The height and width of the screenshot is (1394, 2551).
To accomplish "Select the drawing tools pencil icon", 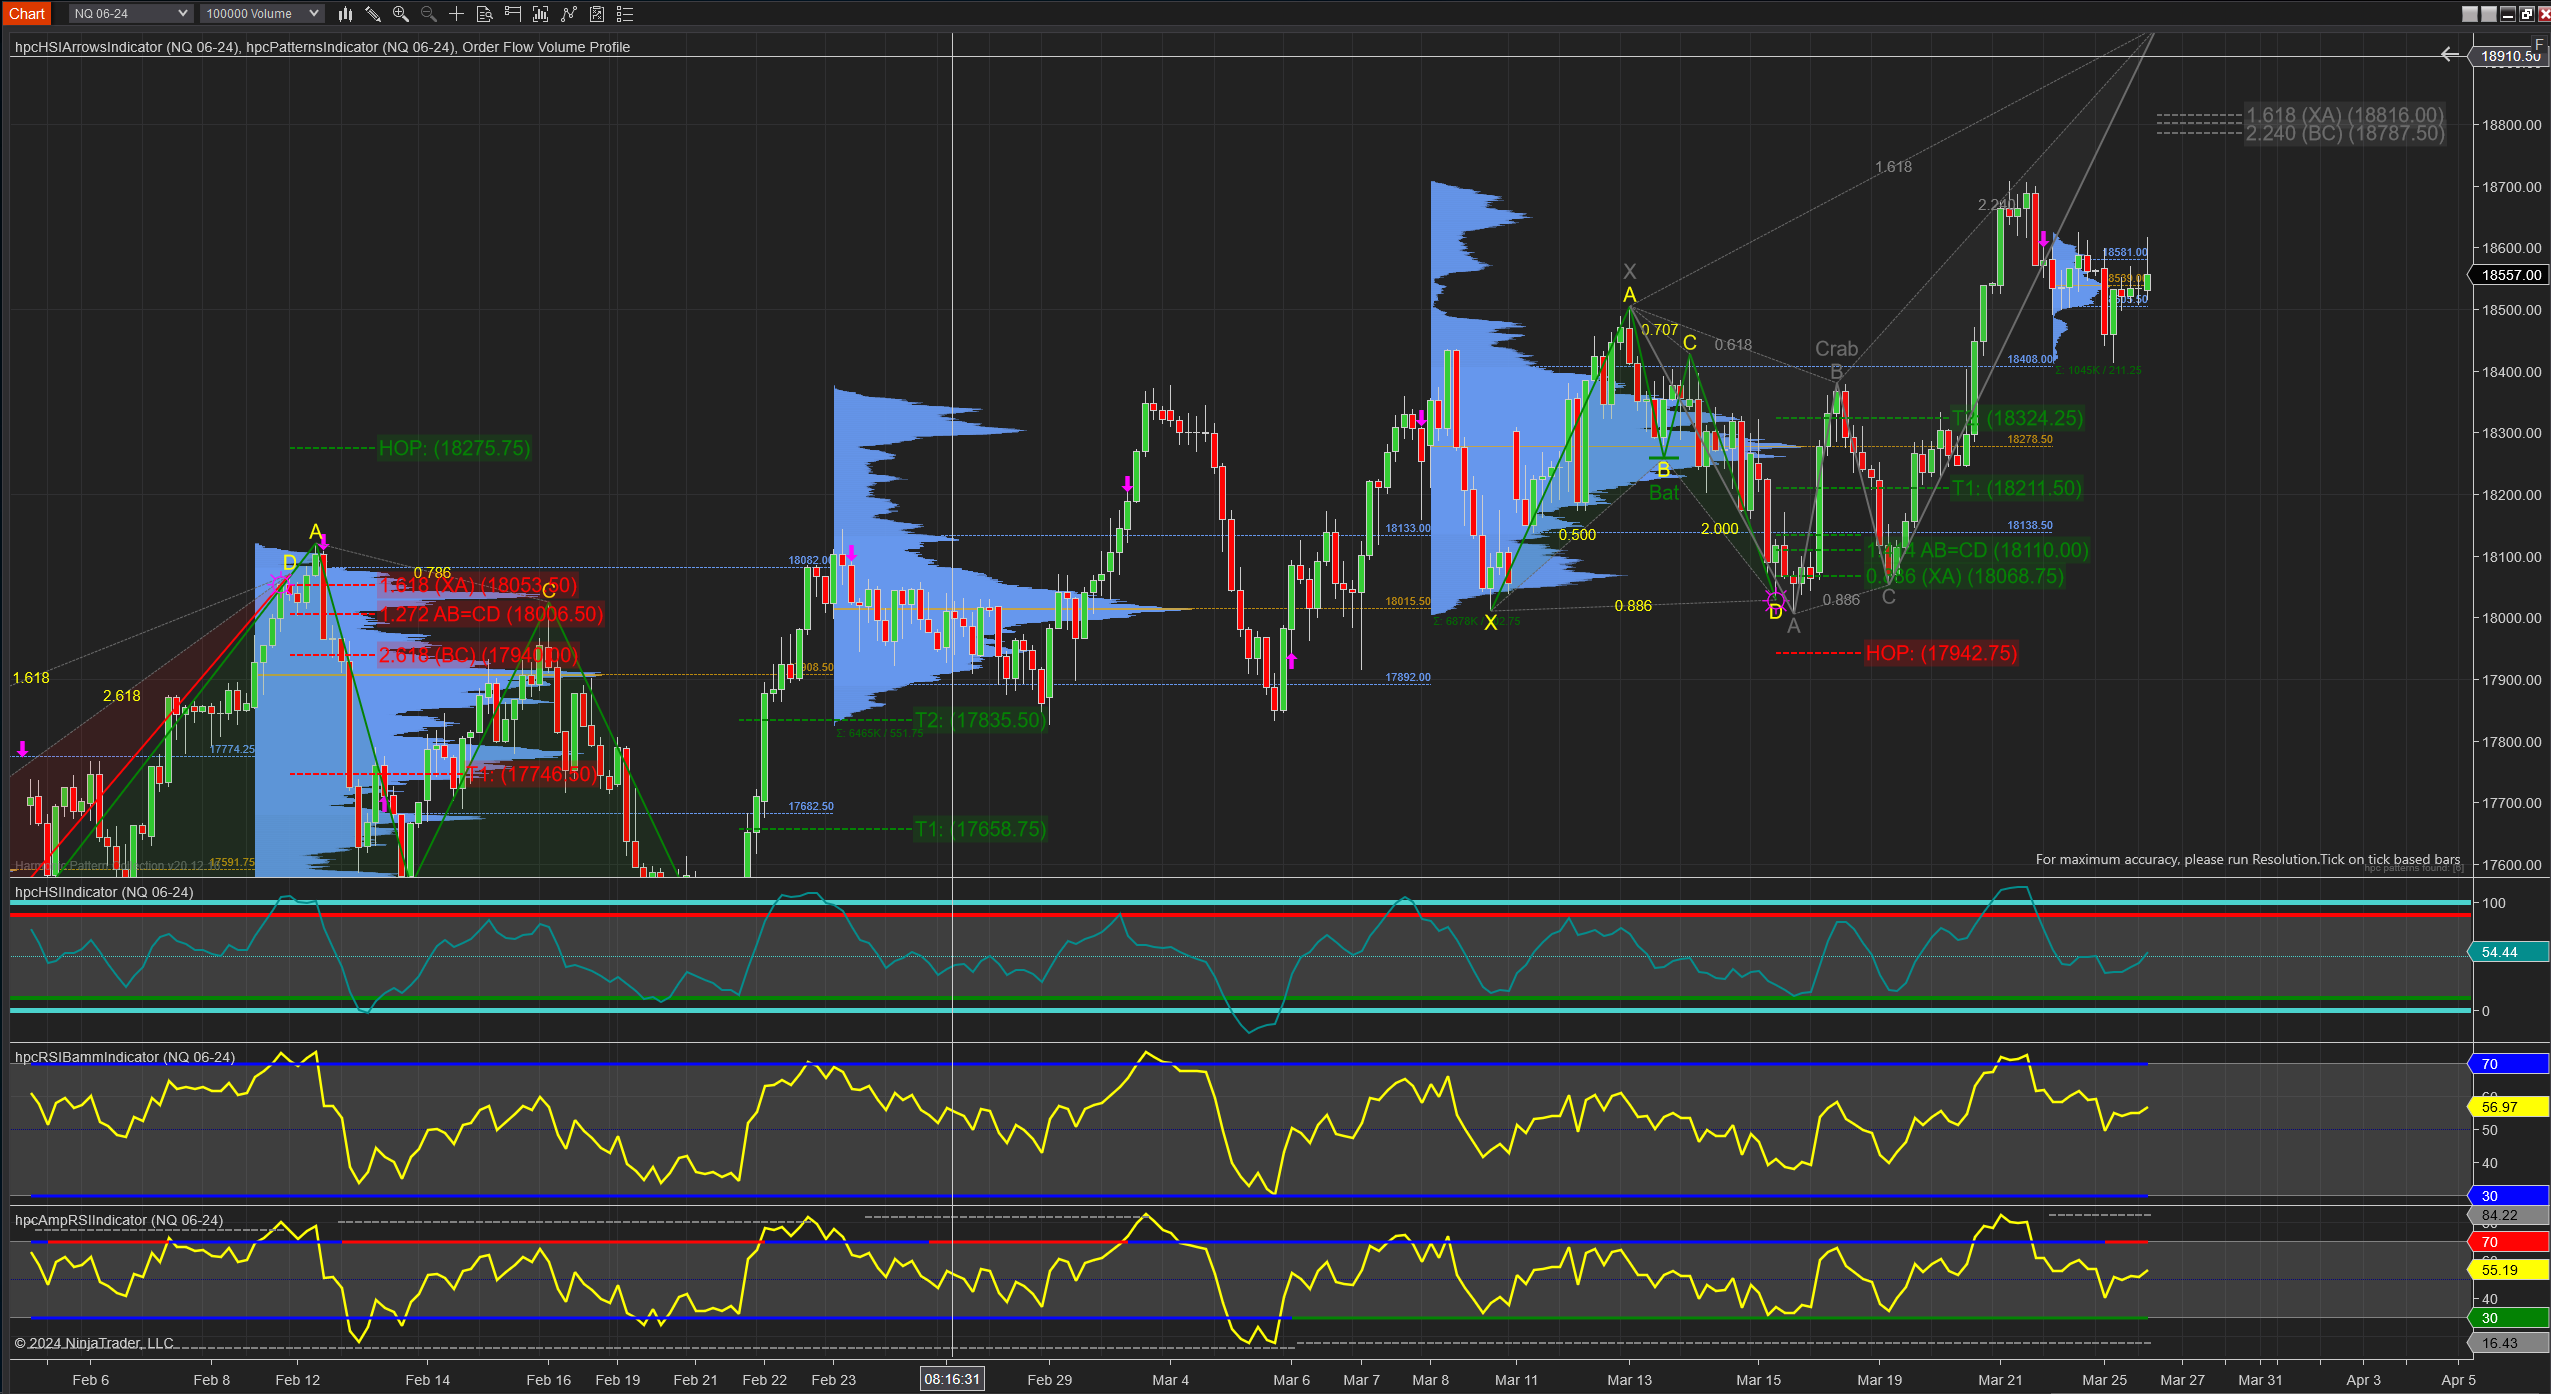I will click(x=373, y=13).
